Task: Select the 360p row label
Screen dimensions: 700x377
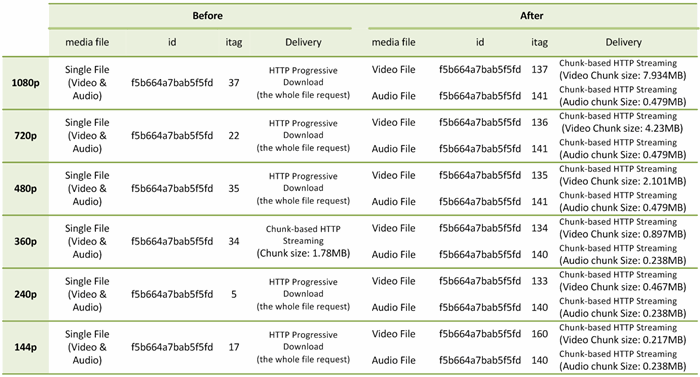Action: coord(25,241)
